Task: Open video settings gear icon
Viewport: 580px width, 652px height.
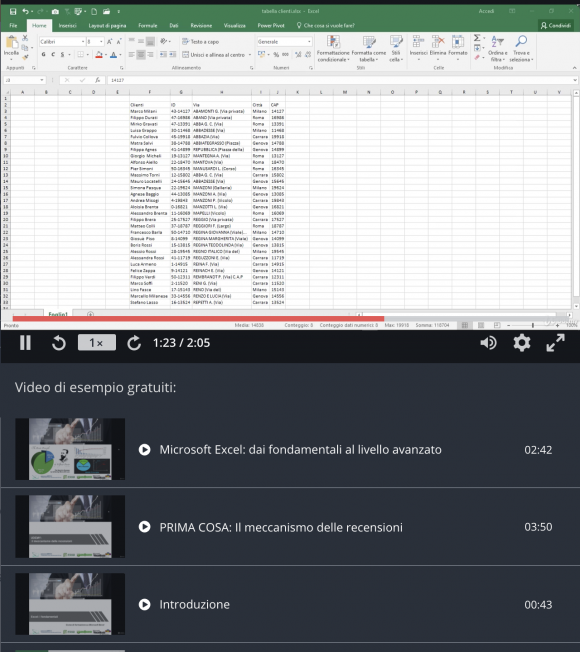Action: 522,343
